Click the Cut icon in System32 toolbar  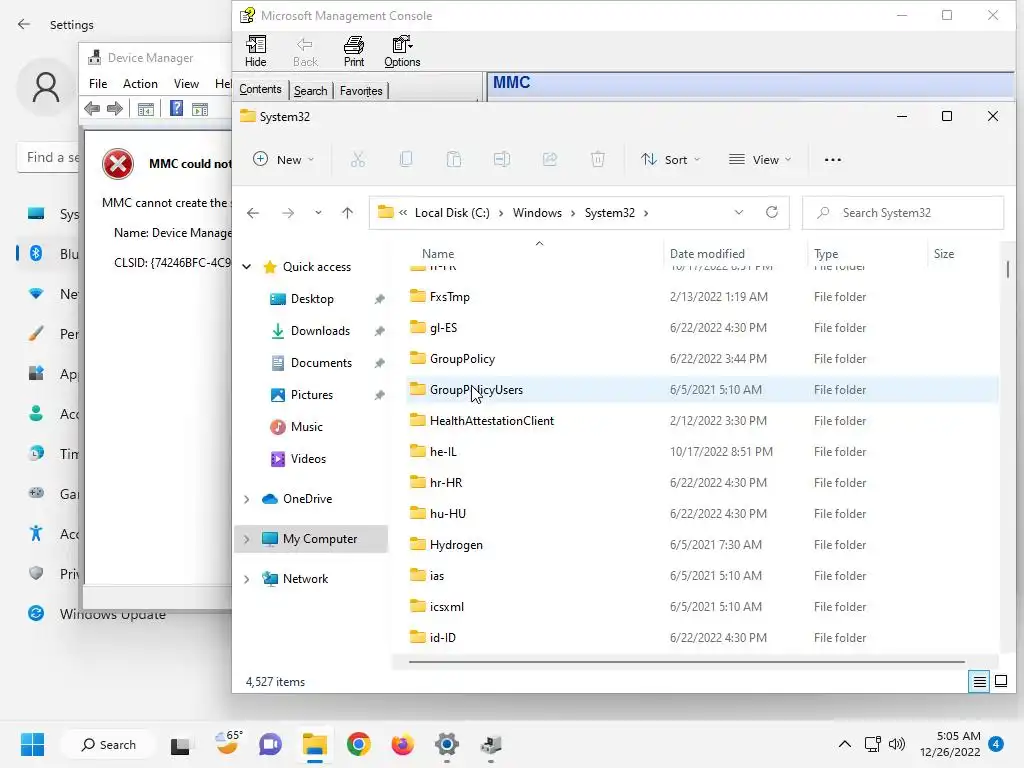[x=358, y=159]
